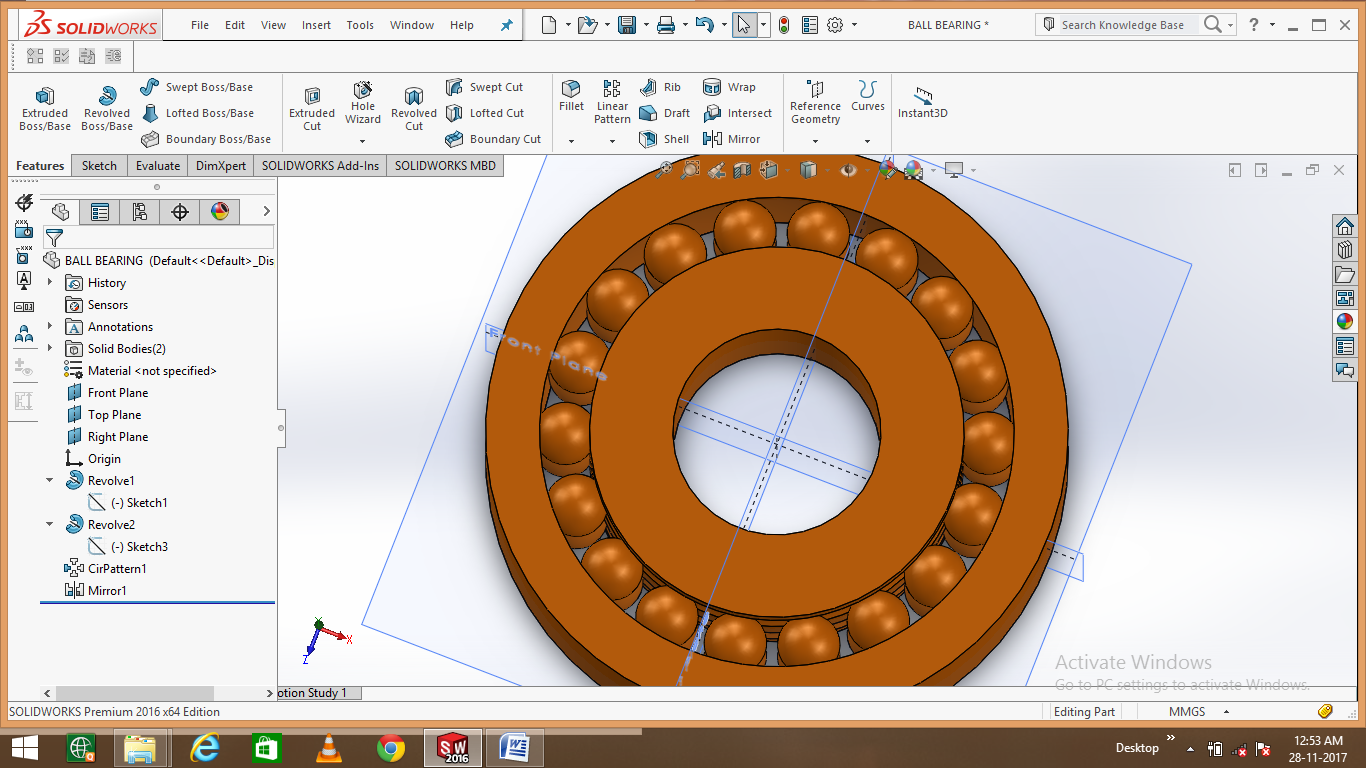Open the Reference Geometry tool
The image size is (1366, 768).
(x=815, y=105)
